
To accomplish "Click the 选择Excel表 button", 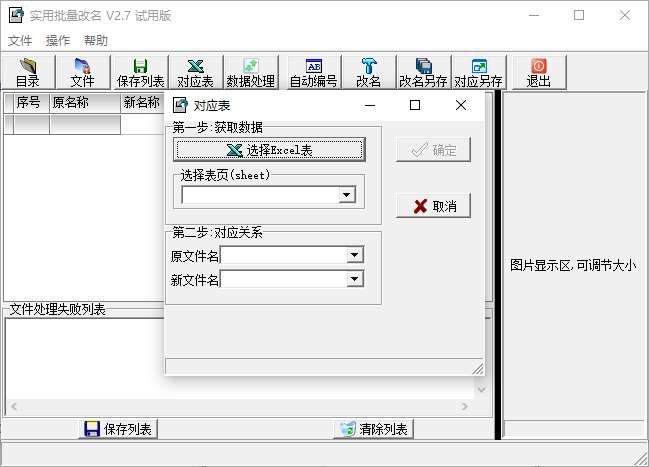I will pyautogui.click(x=269, y=150).
